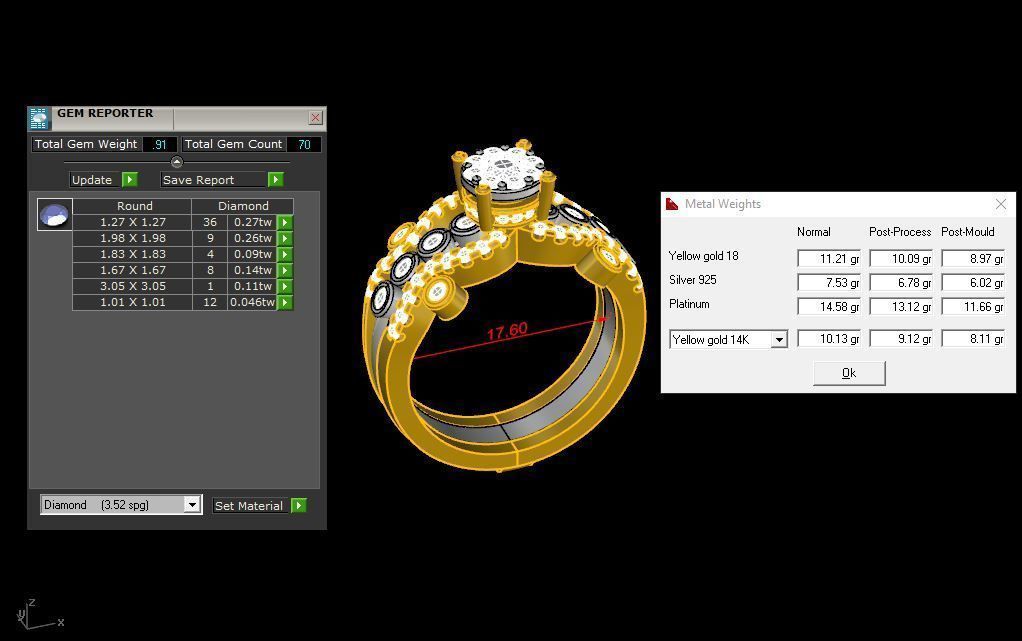Click the 0.27tw weight cell
The height and width of the screenshot is (641, 1022).
253,222
